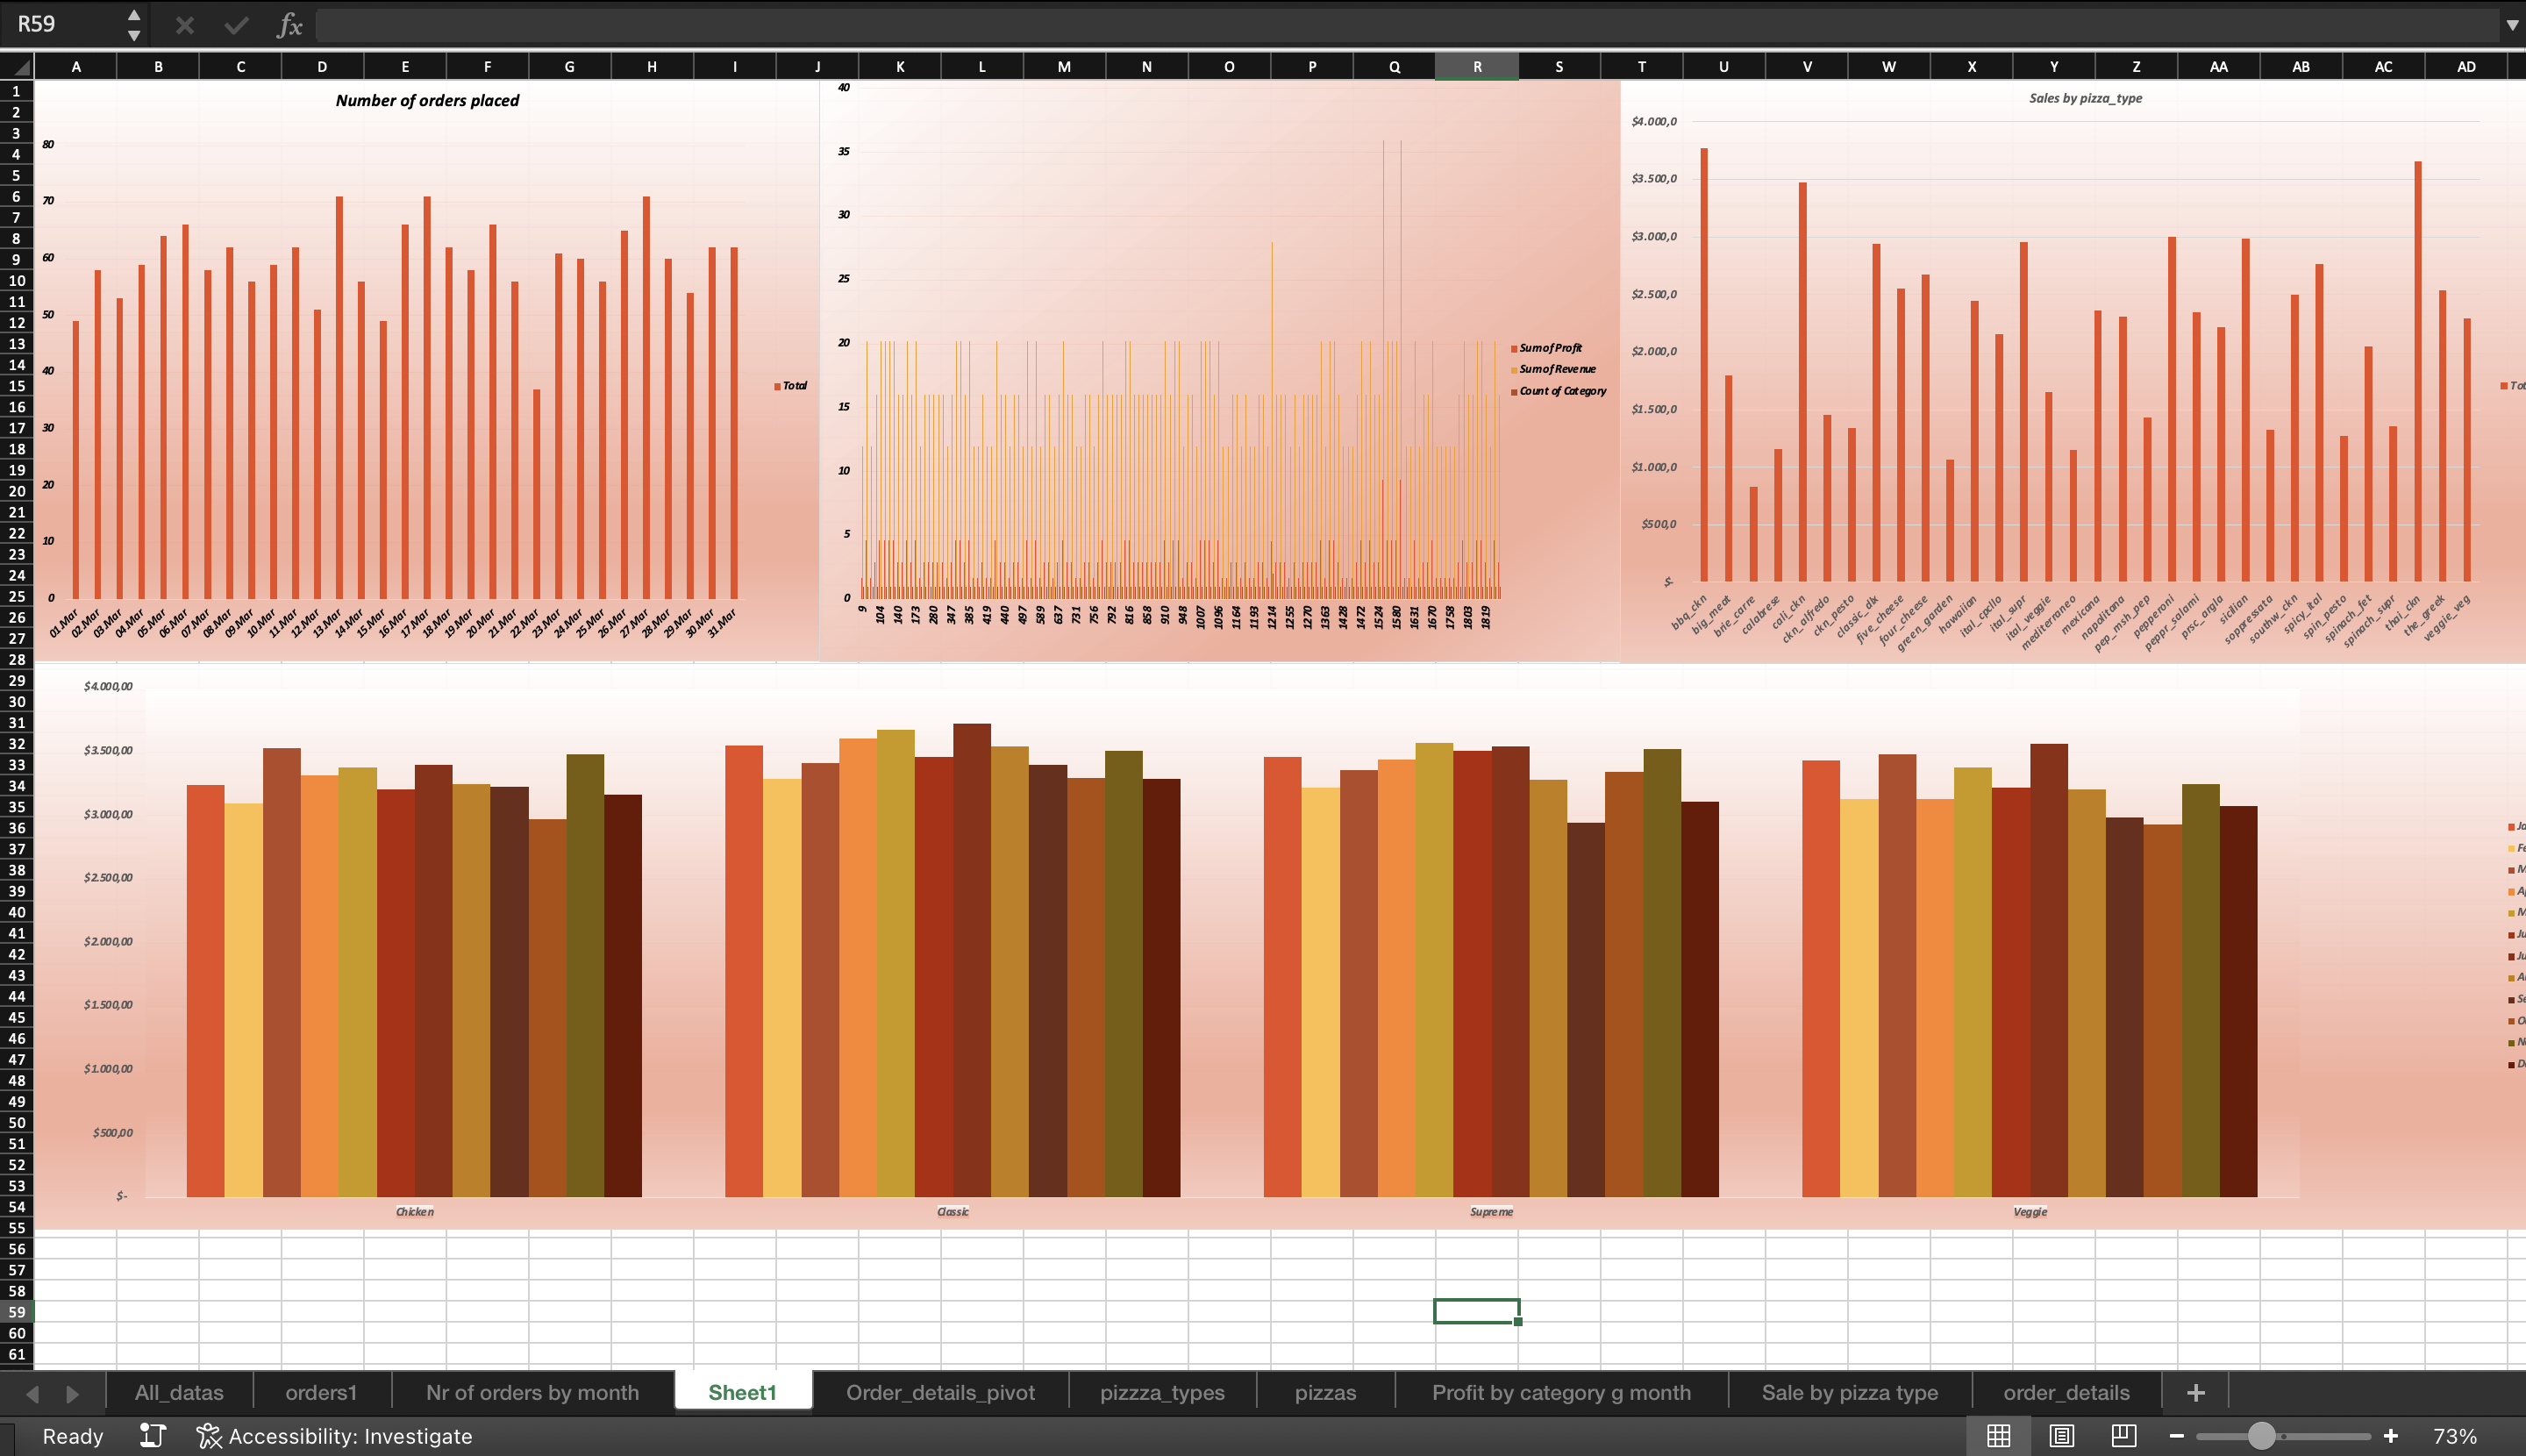Open the Name Box dropdown arrows

click(x=134, y=25)
